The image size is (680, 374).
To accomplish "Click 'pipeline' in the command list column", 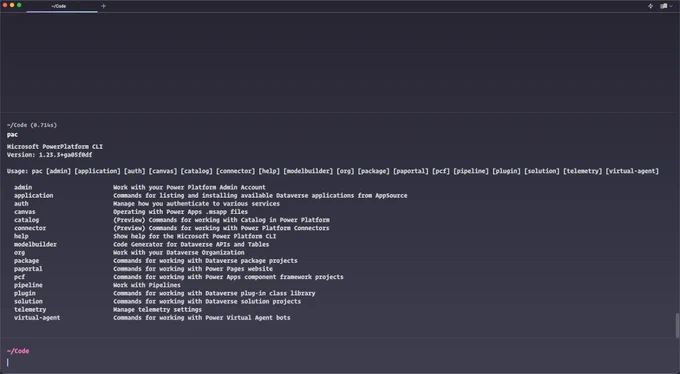I will pos(28,285).
